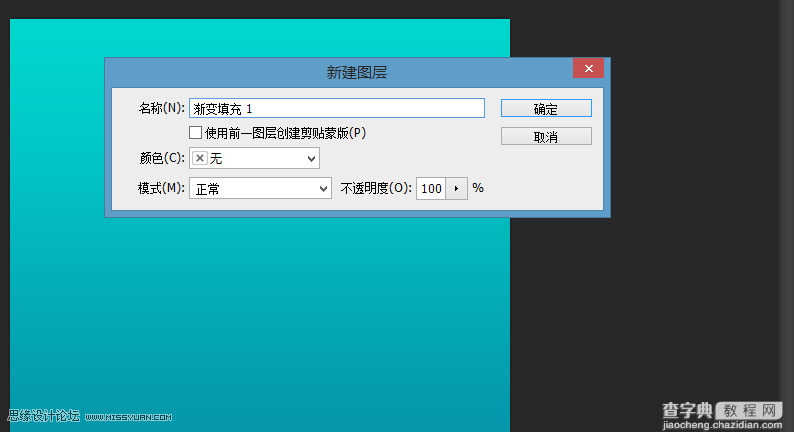794x432 pixels.
Task: Click the 取消 button
Action: point(546,136)
